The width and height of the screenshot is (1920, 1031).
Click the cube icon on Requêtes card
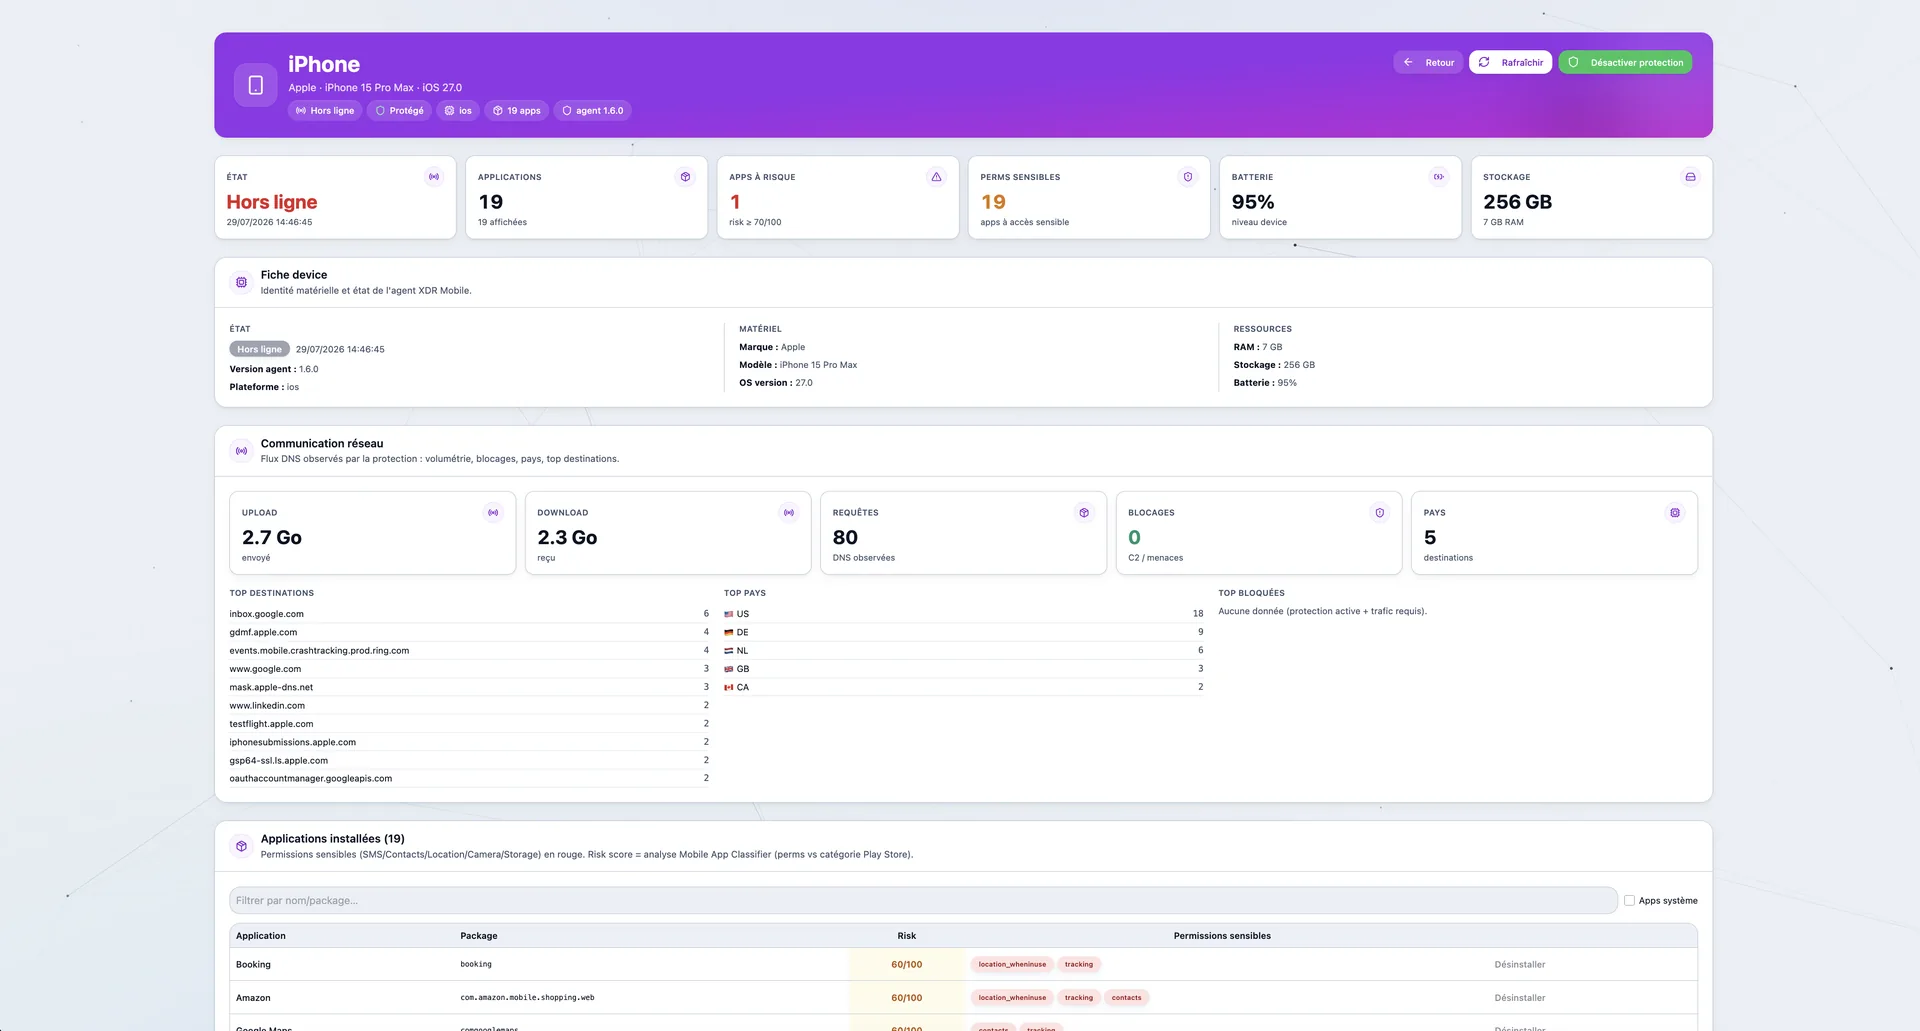point(1084,513)
